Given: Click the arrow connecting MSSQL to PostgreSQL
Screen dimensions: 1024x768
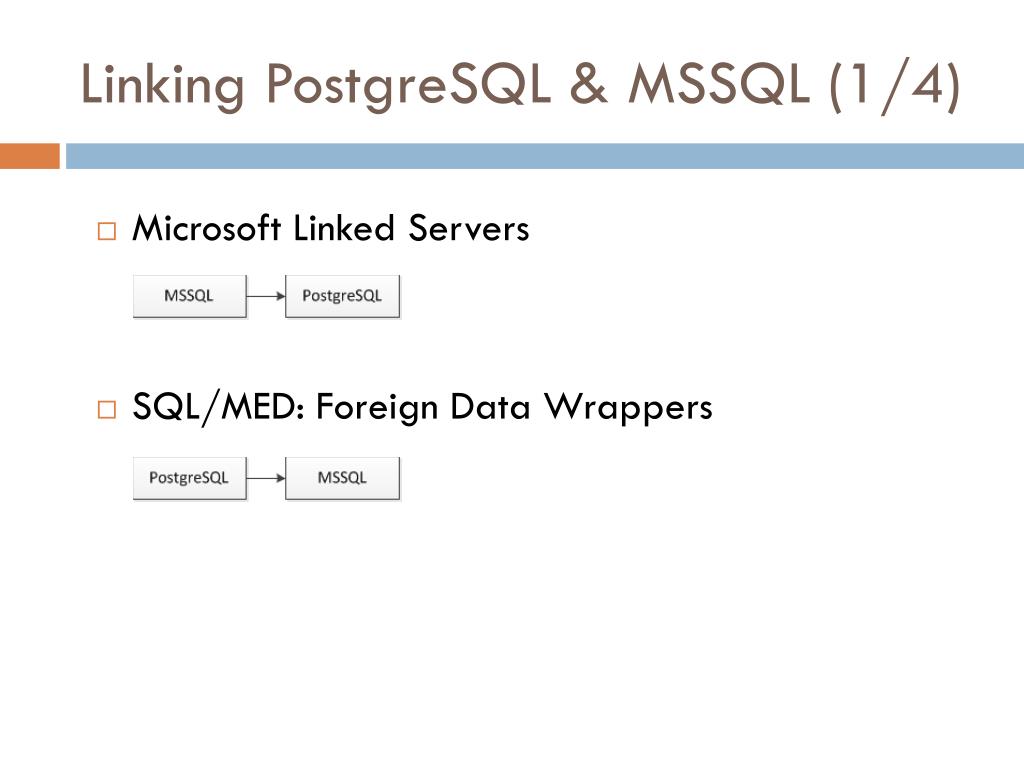Looking at the screenshot, I should 266,296.
